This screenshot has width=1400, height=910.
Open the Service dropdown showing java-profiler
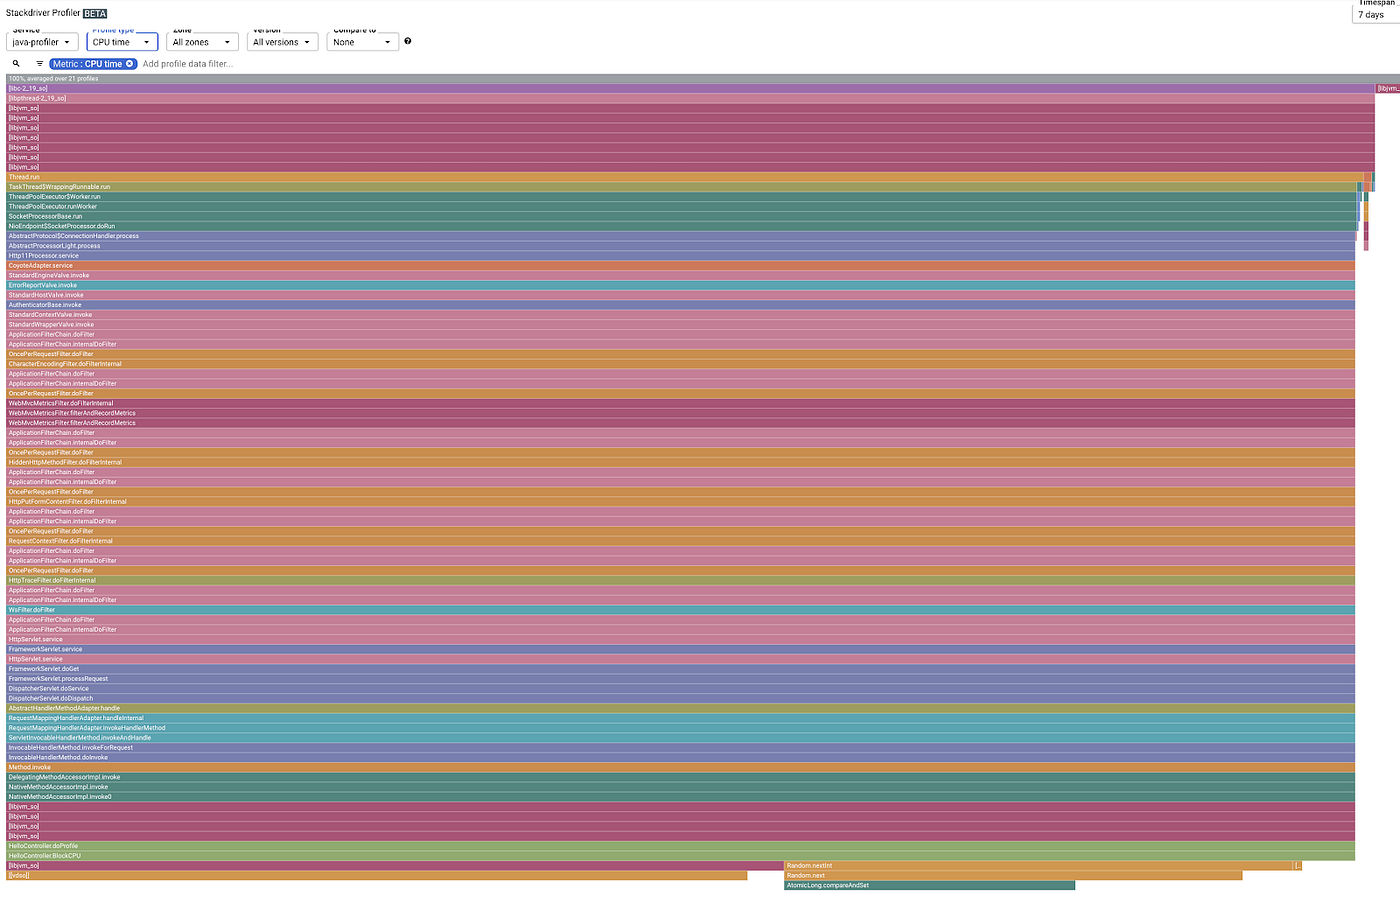pyautogui.click(x=42, y=41)
